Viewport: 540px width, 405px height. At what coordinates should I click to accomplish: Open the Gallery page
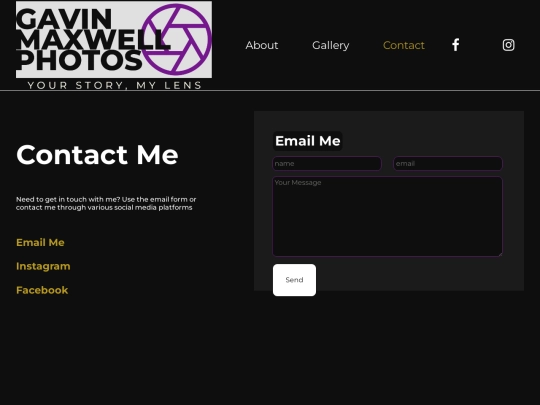tap(331, 45)
